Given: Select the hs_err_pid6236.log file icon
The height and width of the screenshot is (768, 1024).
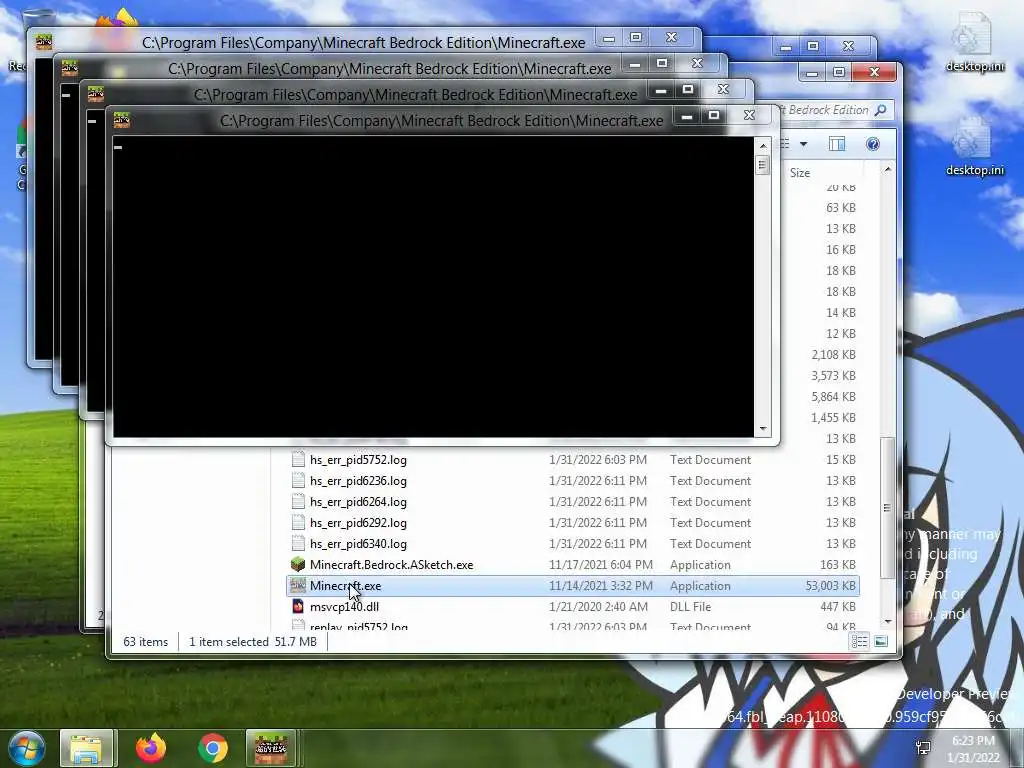Looking at the screenshot, I should 298,480.
